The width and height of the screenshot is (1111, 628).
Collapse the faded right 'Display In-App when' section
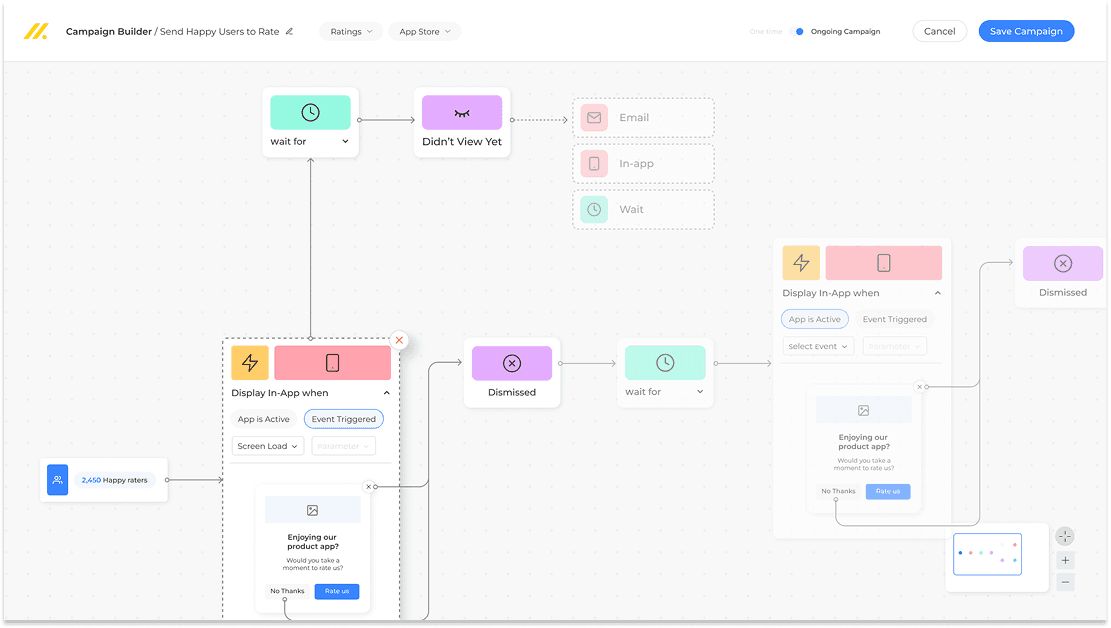pos(937,293)
